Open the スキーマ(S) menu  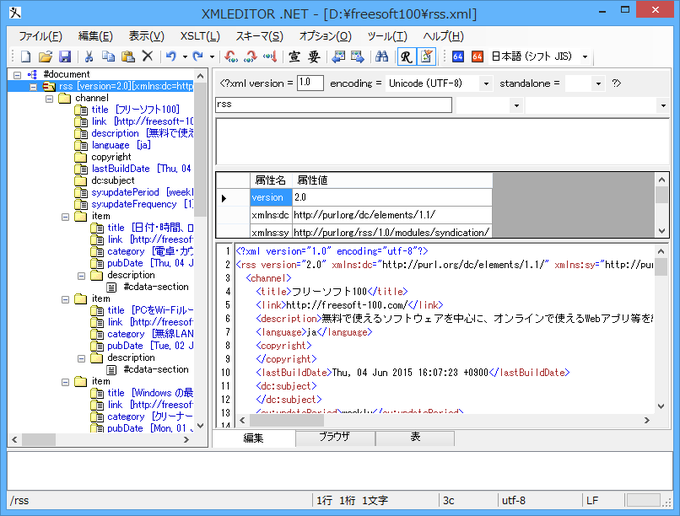coord(259,36)
